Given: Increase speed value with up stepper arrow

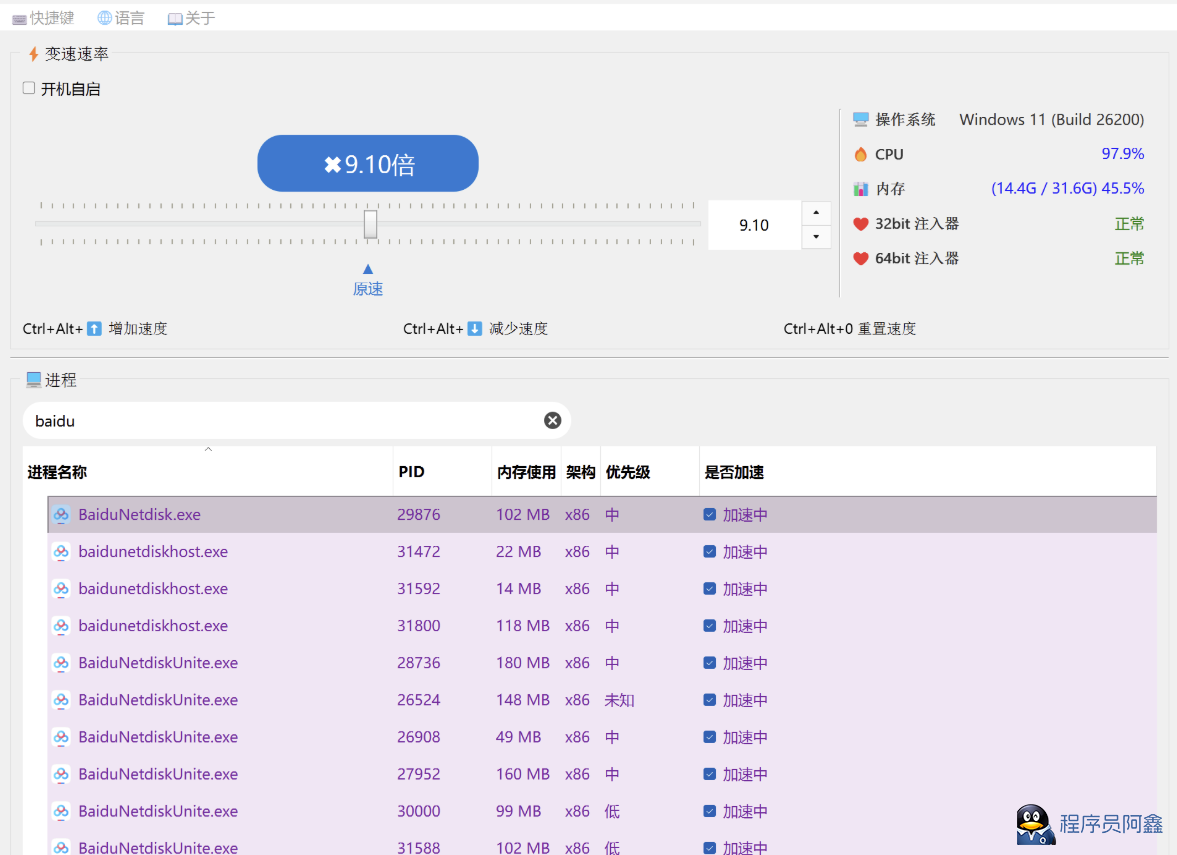Looking at the screenshot, I should [817, 213].
